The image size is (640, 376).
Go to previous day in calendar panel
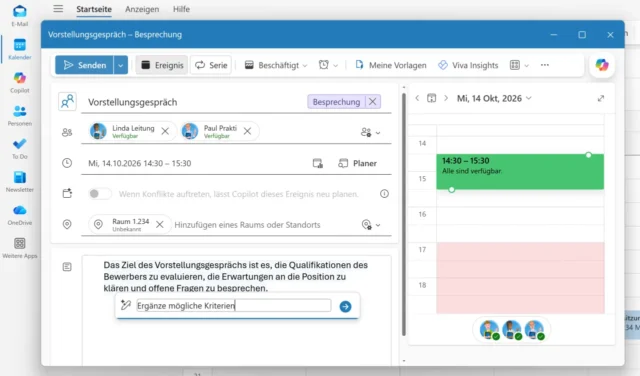[417, 98]
